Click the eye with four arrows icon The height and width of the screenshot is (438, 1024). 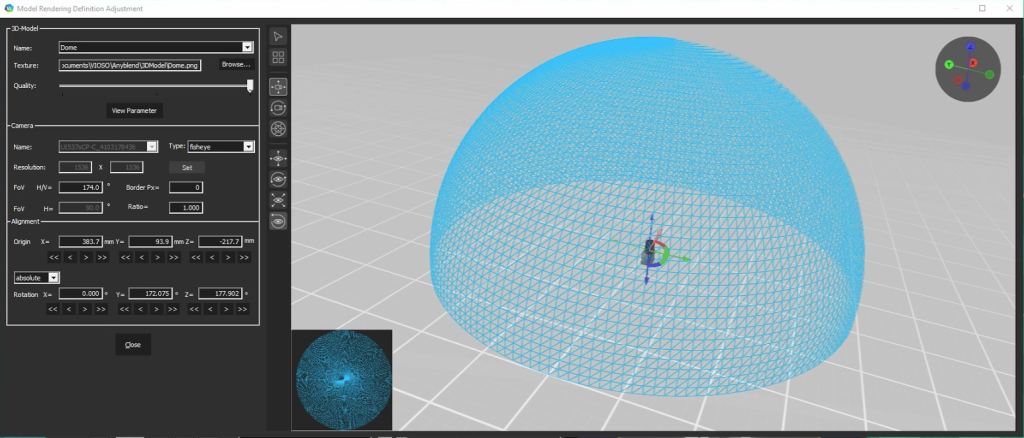coord(279,158)
